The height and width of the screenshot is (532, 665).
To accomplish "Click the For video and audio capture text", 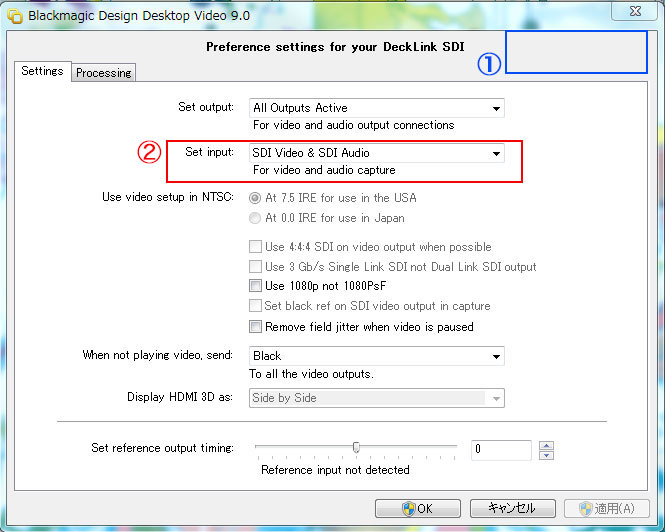I will (x=324, y=170).
